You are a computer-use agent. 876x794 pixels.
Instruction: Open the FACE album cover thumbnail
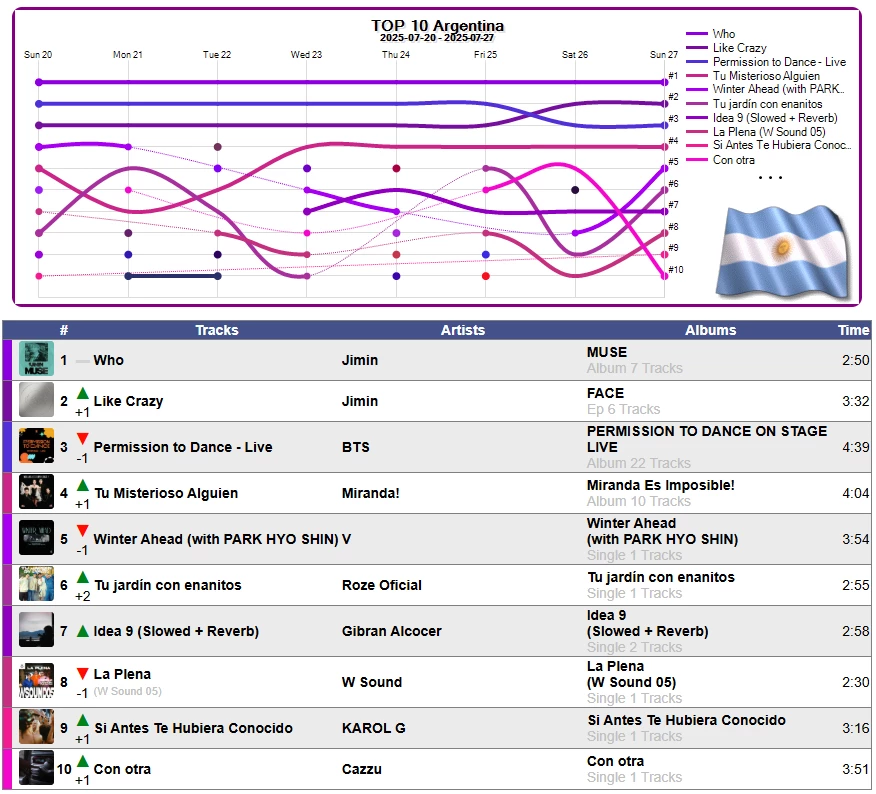click(36, 400)
